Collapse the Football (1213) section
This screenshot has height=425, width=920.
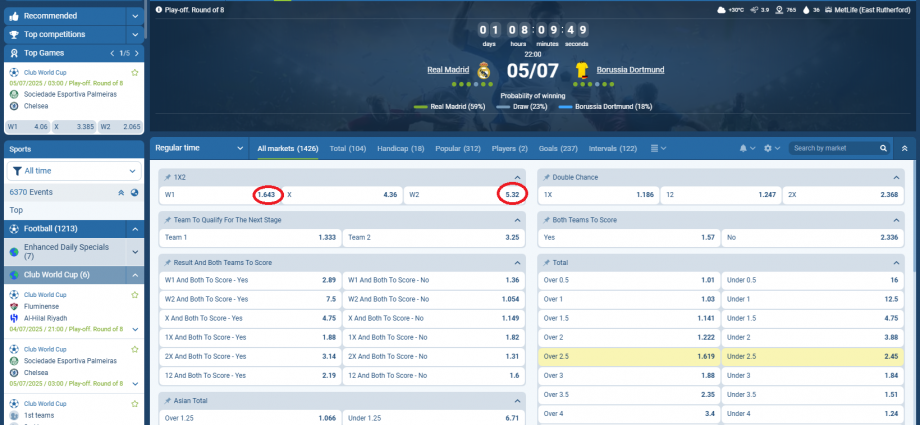134,228
